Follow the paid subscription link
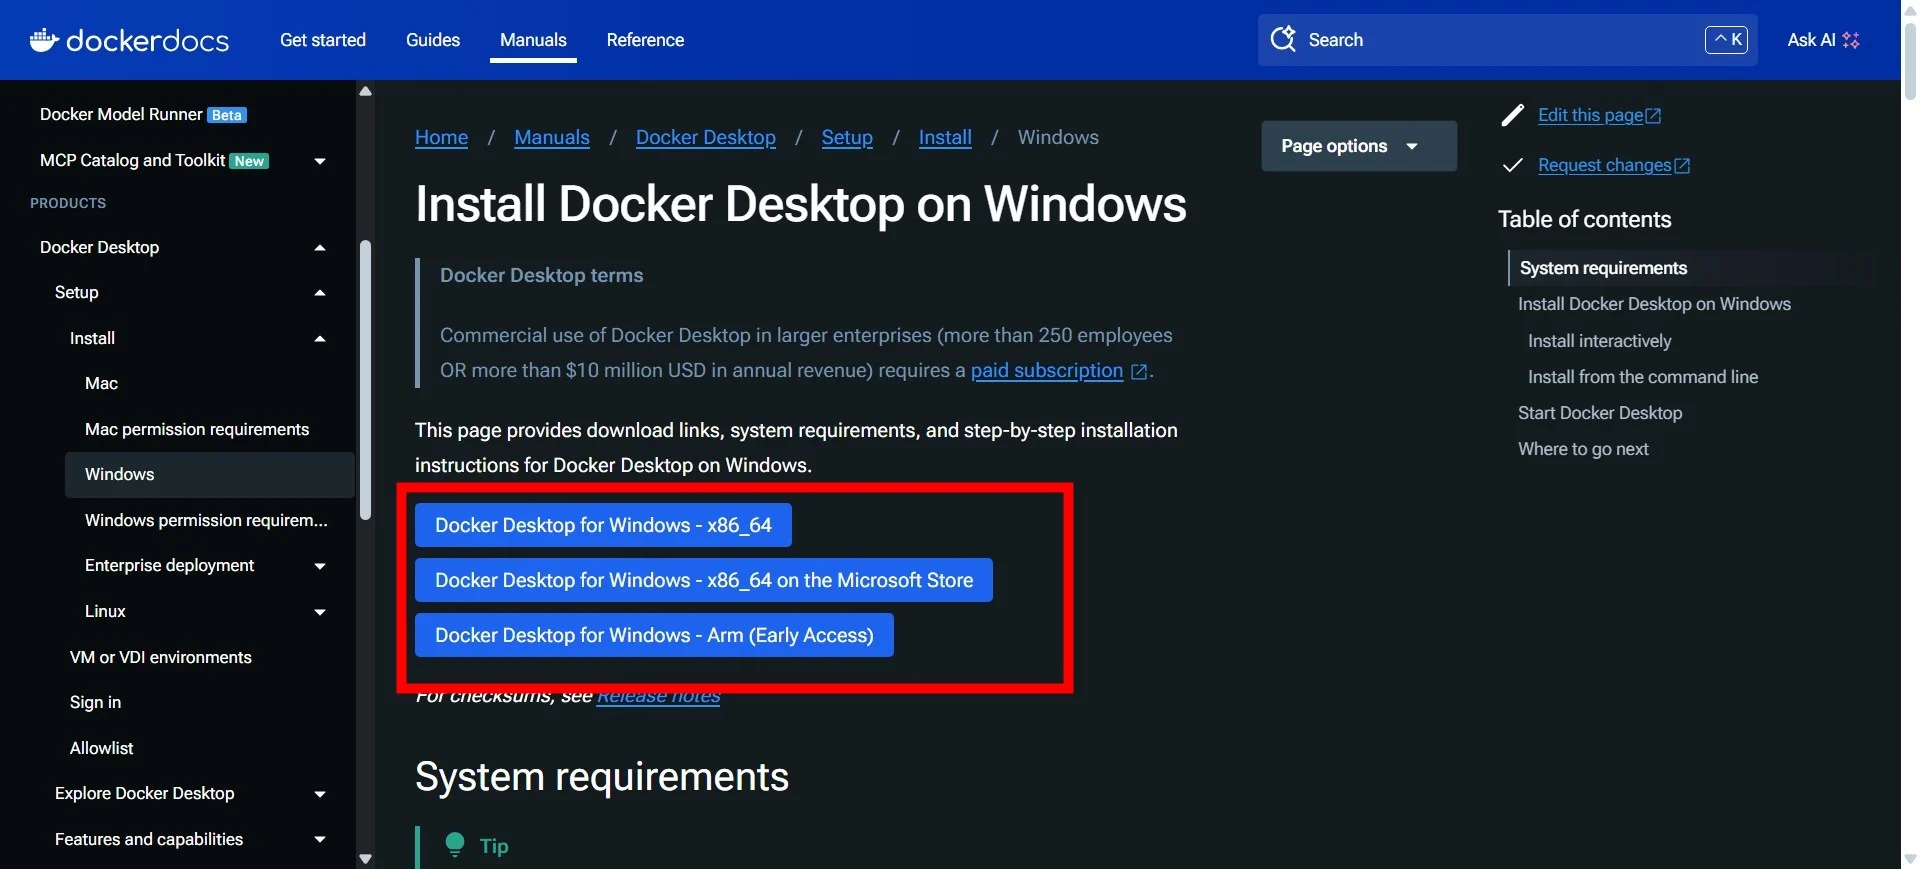This screenshot has height=869, width=1920. click(x=1047, y=370)
